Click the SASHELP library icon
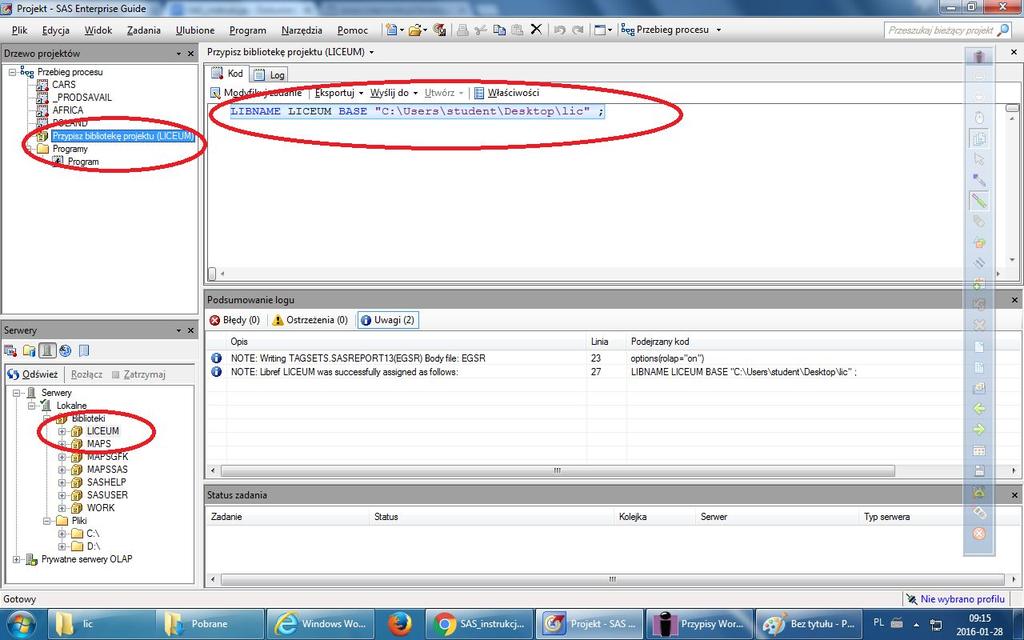The width and height of the screenshot is (1024, 640). coord(77,482)
